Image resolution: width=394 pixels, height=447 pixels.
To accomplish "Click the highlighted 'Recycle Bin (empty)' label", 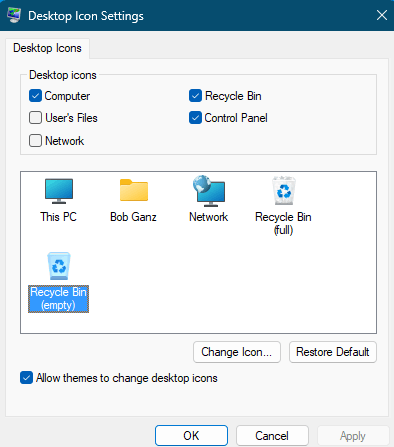I will click(x=58, y=299).
